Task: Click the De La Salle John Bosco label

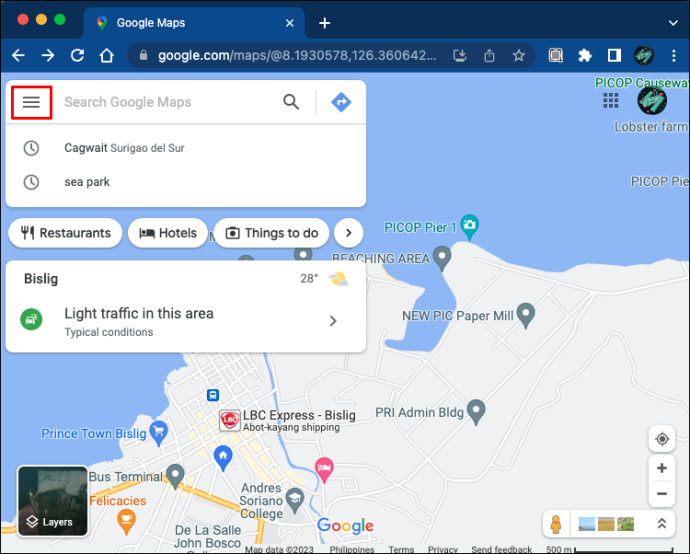Action: pos(208,537)
